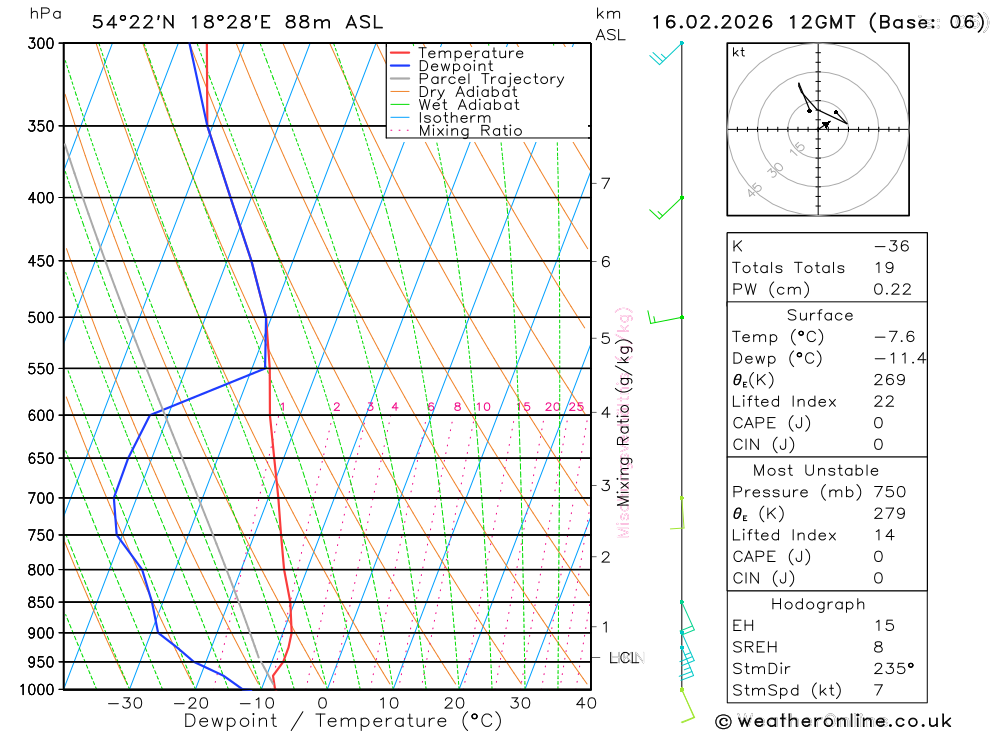
Task: Click the green wind barb at the 1000 hPa level
Action: [x=687, y=706]
